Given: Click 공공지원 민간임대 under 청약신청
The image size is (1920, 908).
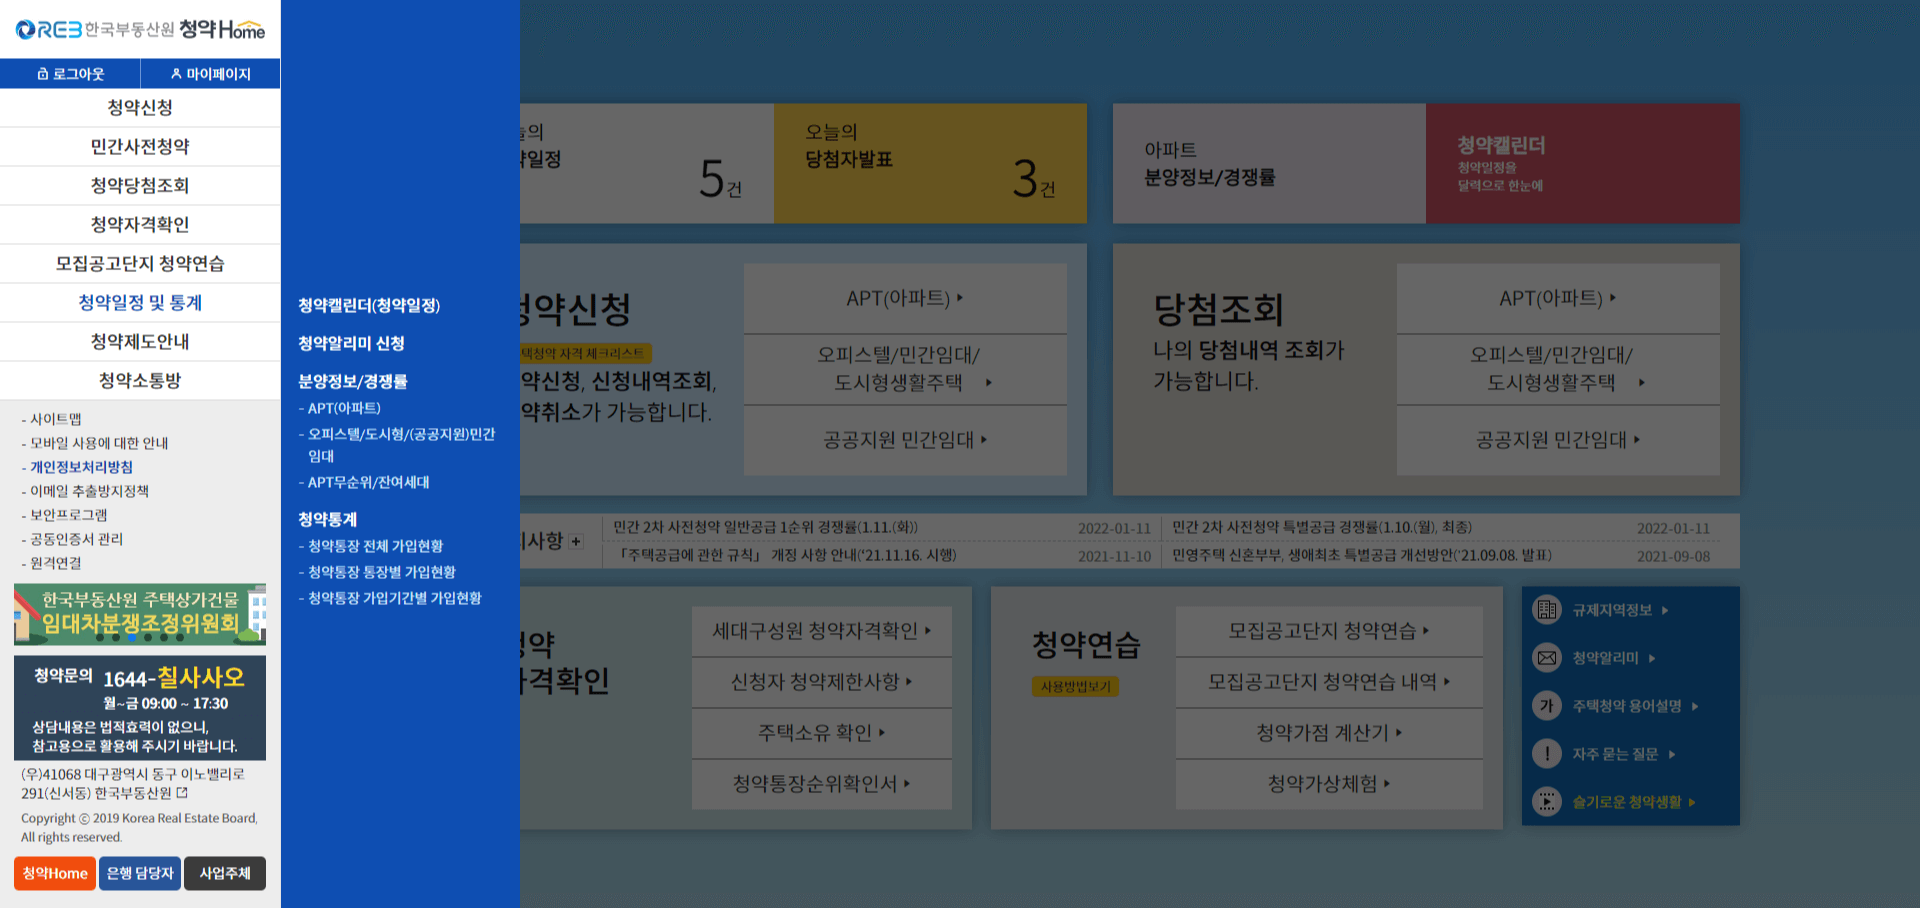Looking at the screenshot, I should click(905, 440).
